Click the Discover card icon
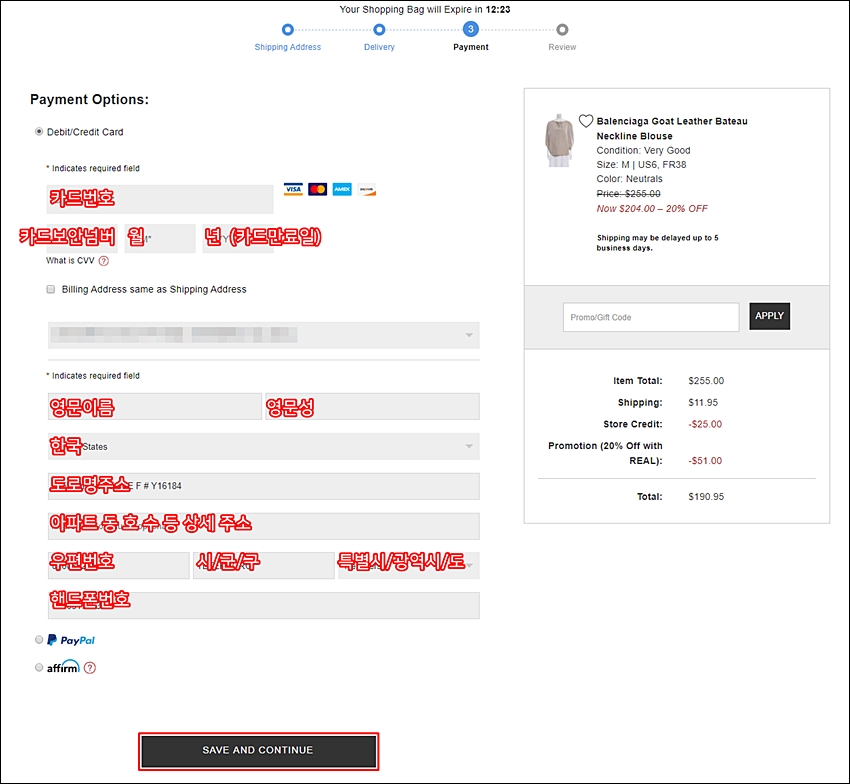Viewport: 850px width, 784px height. pos(366,189)
